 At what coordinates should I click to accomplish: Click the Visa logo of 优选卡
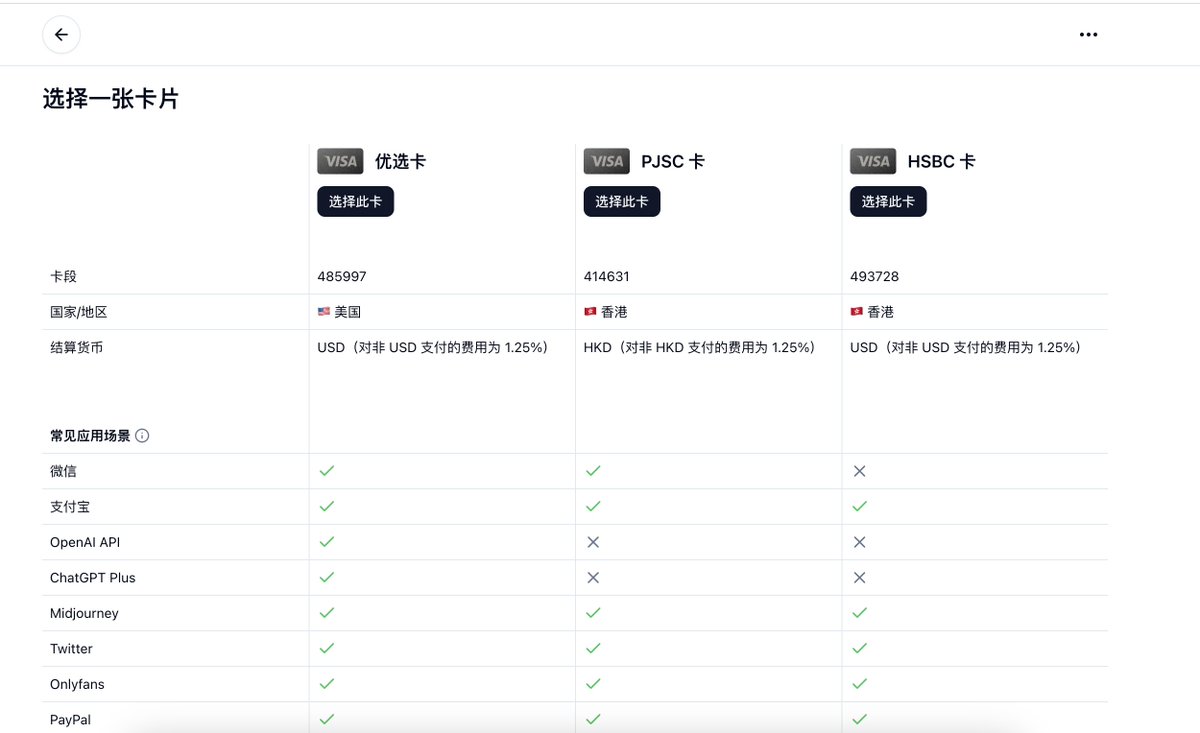340,161
